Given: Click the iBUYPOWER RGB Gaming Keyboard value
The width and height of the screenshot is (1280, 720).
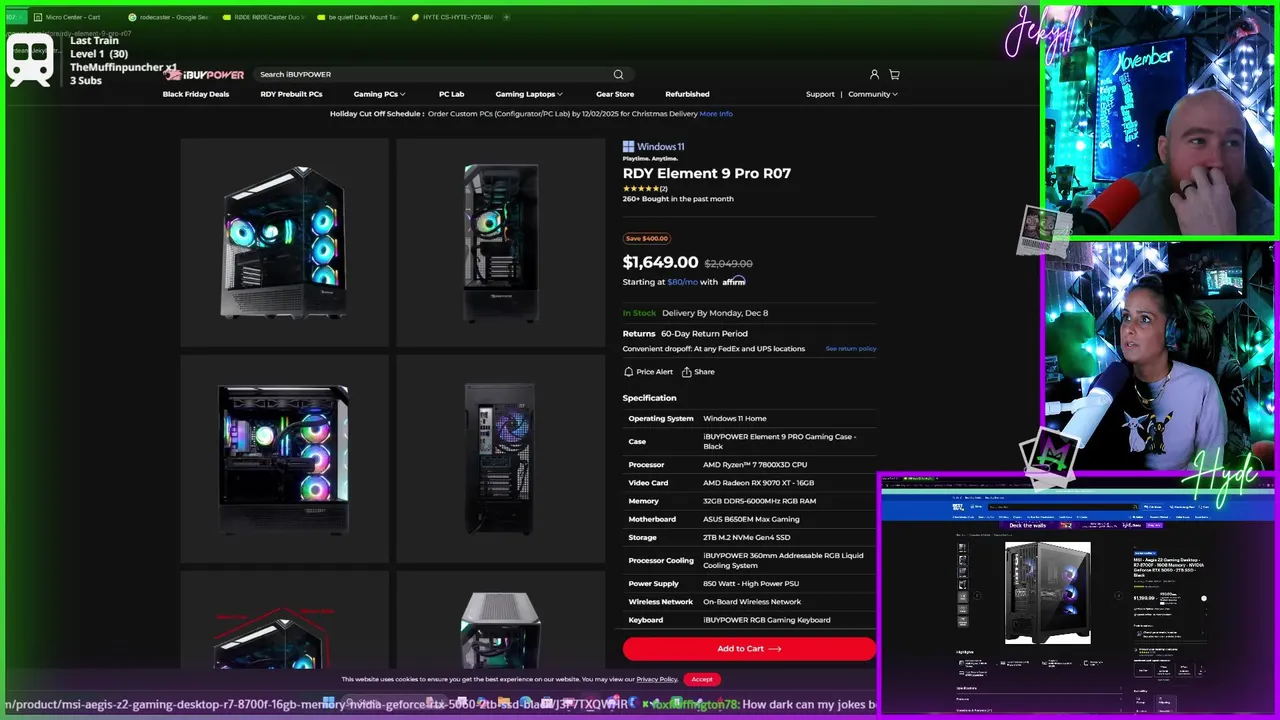Looking at the screenshot, I should point(767,620).
